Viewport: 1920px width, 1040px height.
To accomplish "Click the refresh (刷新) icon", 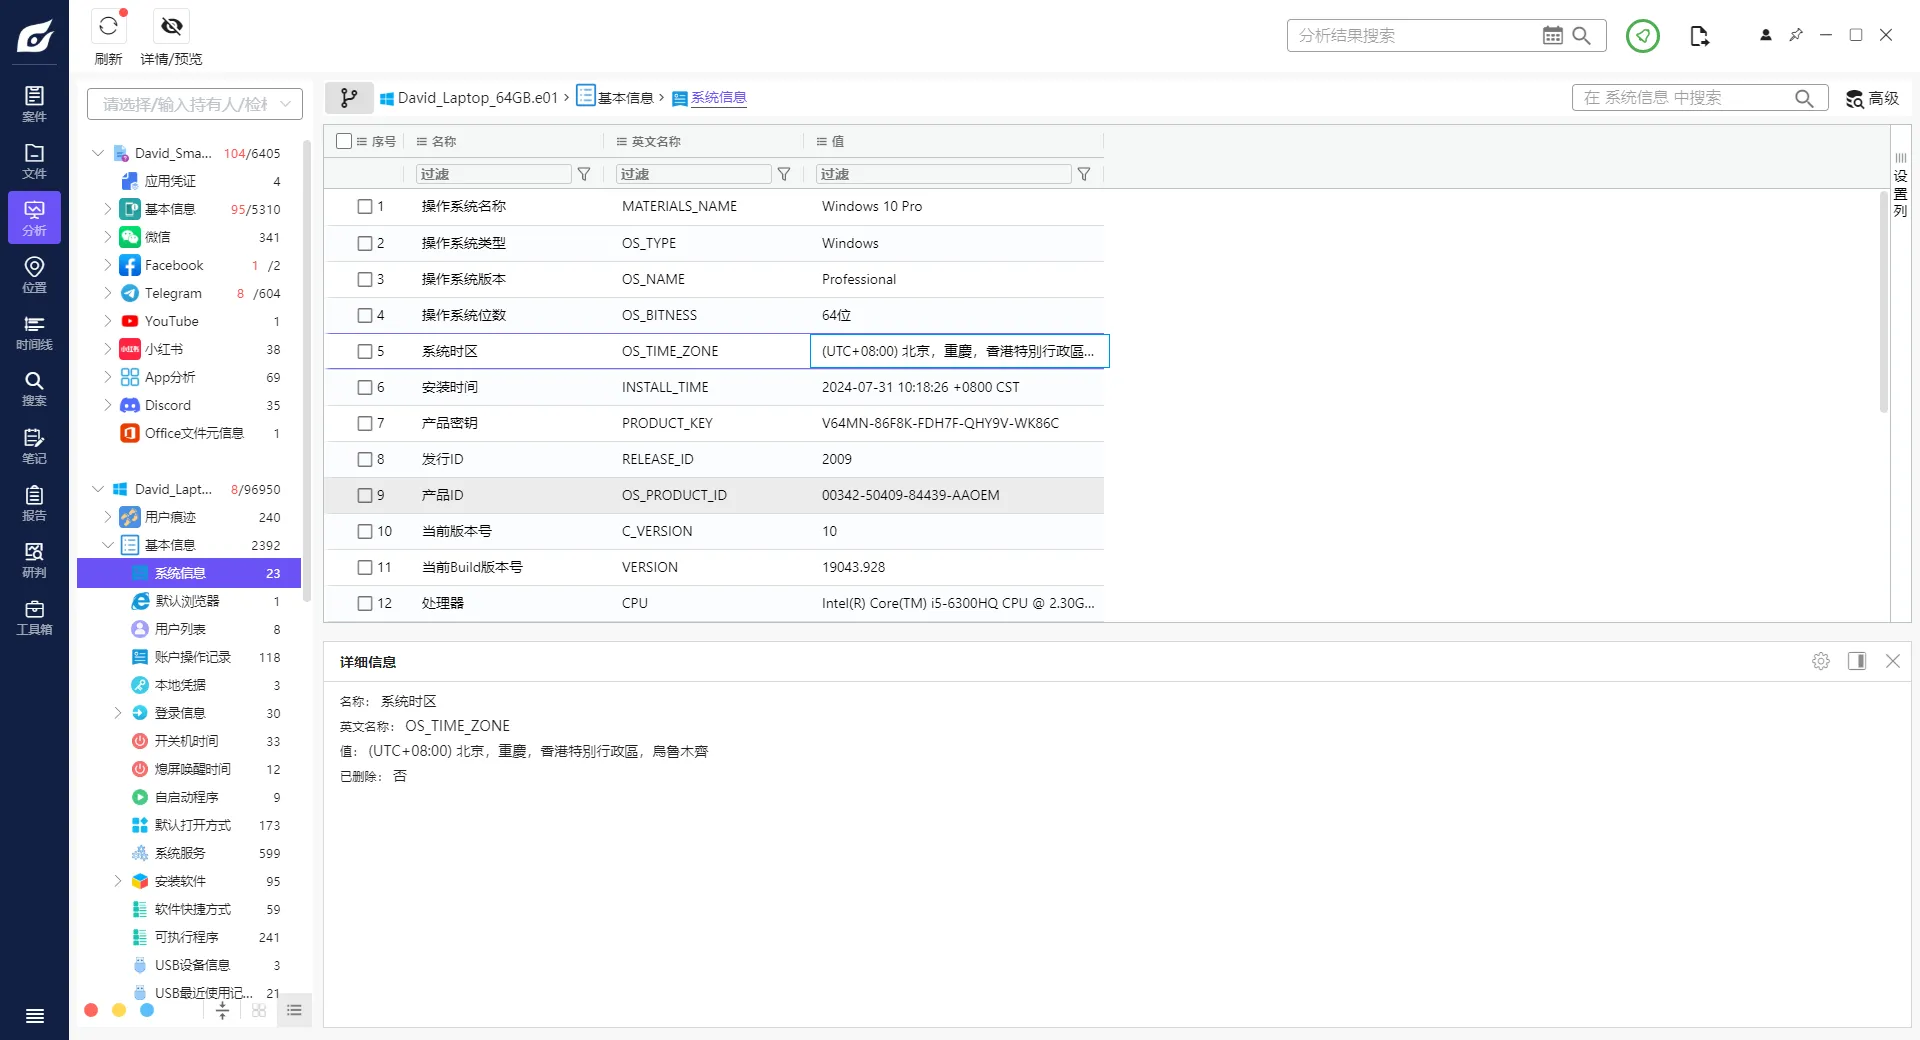I will click(x=108, y=27).
